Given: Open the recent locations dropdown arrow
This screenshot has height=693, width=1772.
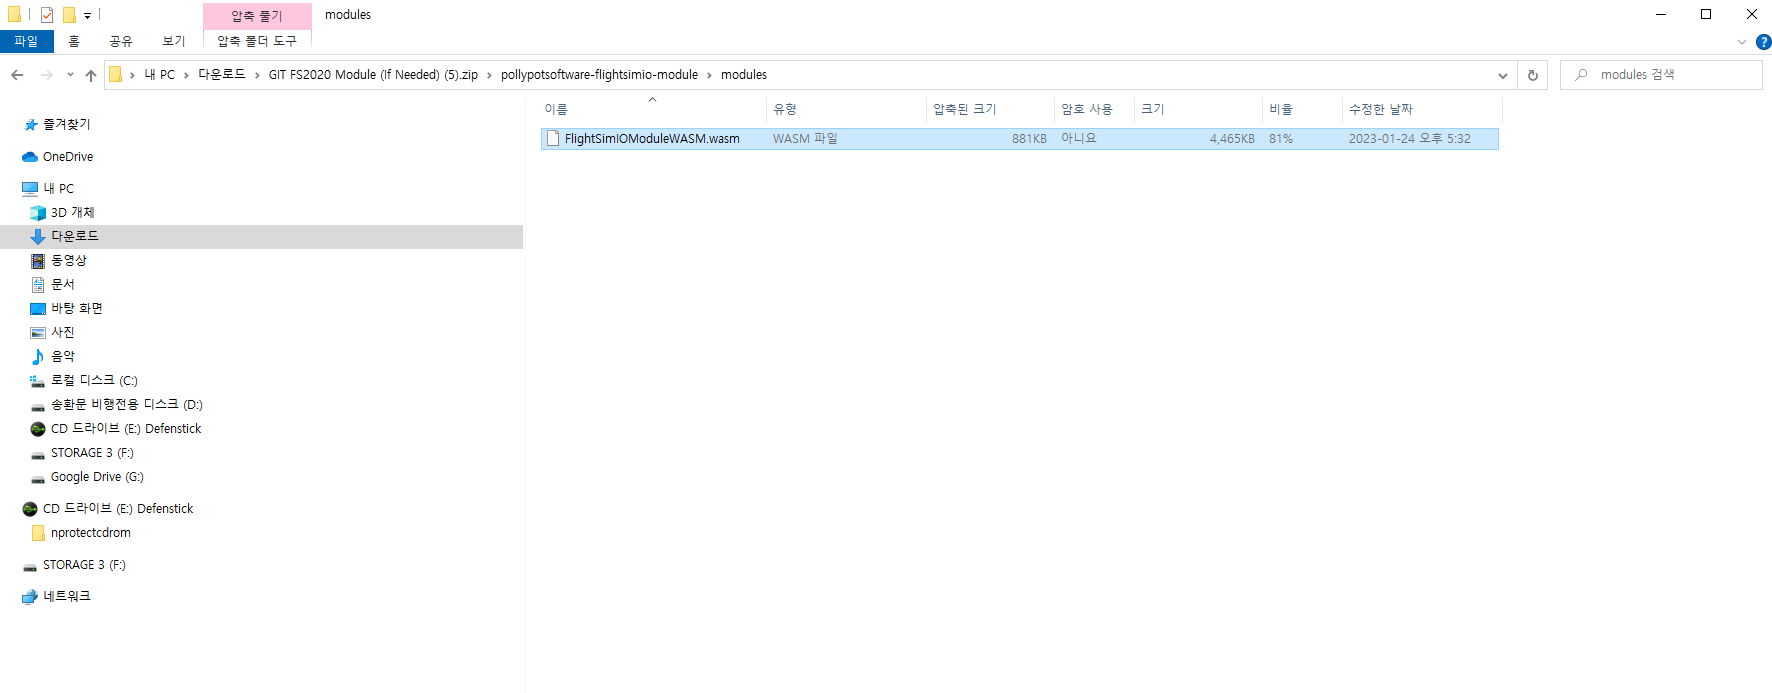Looking at the screenshot, I should (x=70, y=75).
